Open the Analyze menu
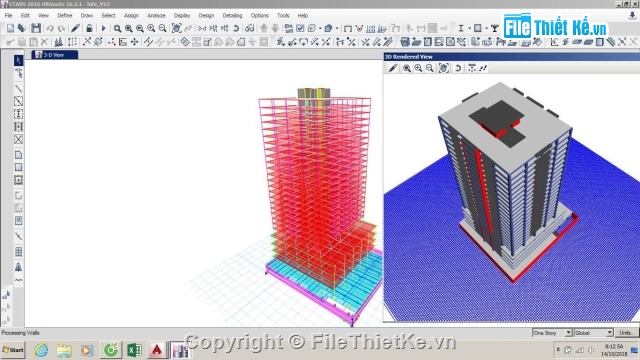This screenshot has height=360, width=640. coord(156,16)
